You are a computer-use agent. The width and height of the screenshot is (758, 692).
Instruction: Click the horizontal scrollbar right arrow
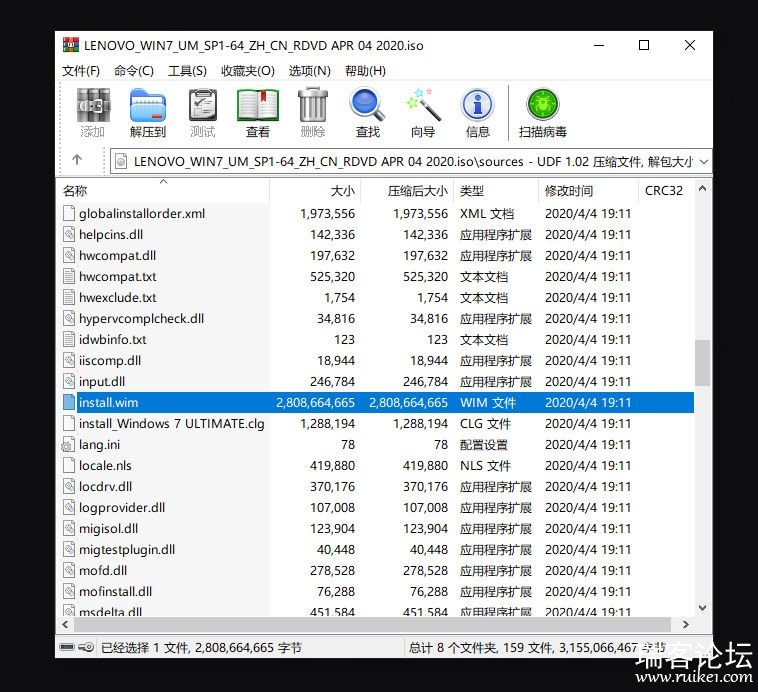[685, 624]
